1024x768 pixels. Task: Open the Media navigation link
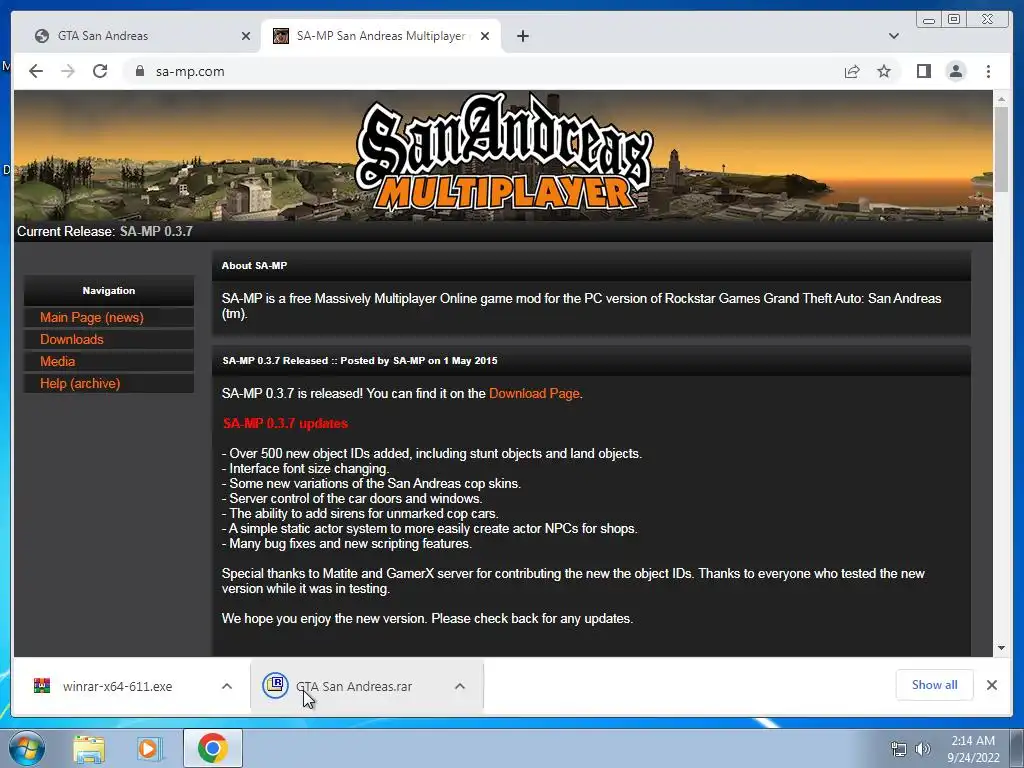pyautogui.click(x=57, y=361)
